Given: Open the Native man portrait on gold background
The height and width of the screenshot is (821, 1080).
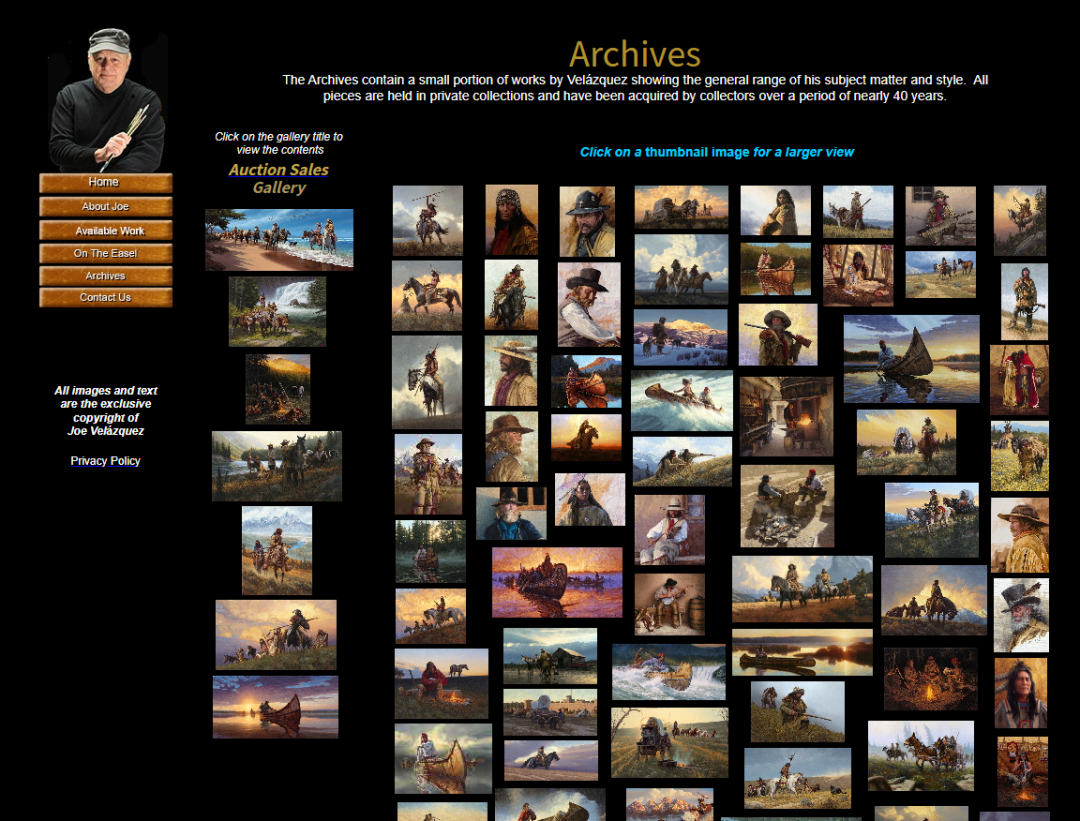Looking at the screenshot, I should 1021,693.
